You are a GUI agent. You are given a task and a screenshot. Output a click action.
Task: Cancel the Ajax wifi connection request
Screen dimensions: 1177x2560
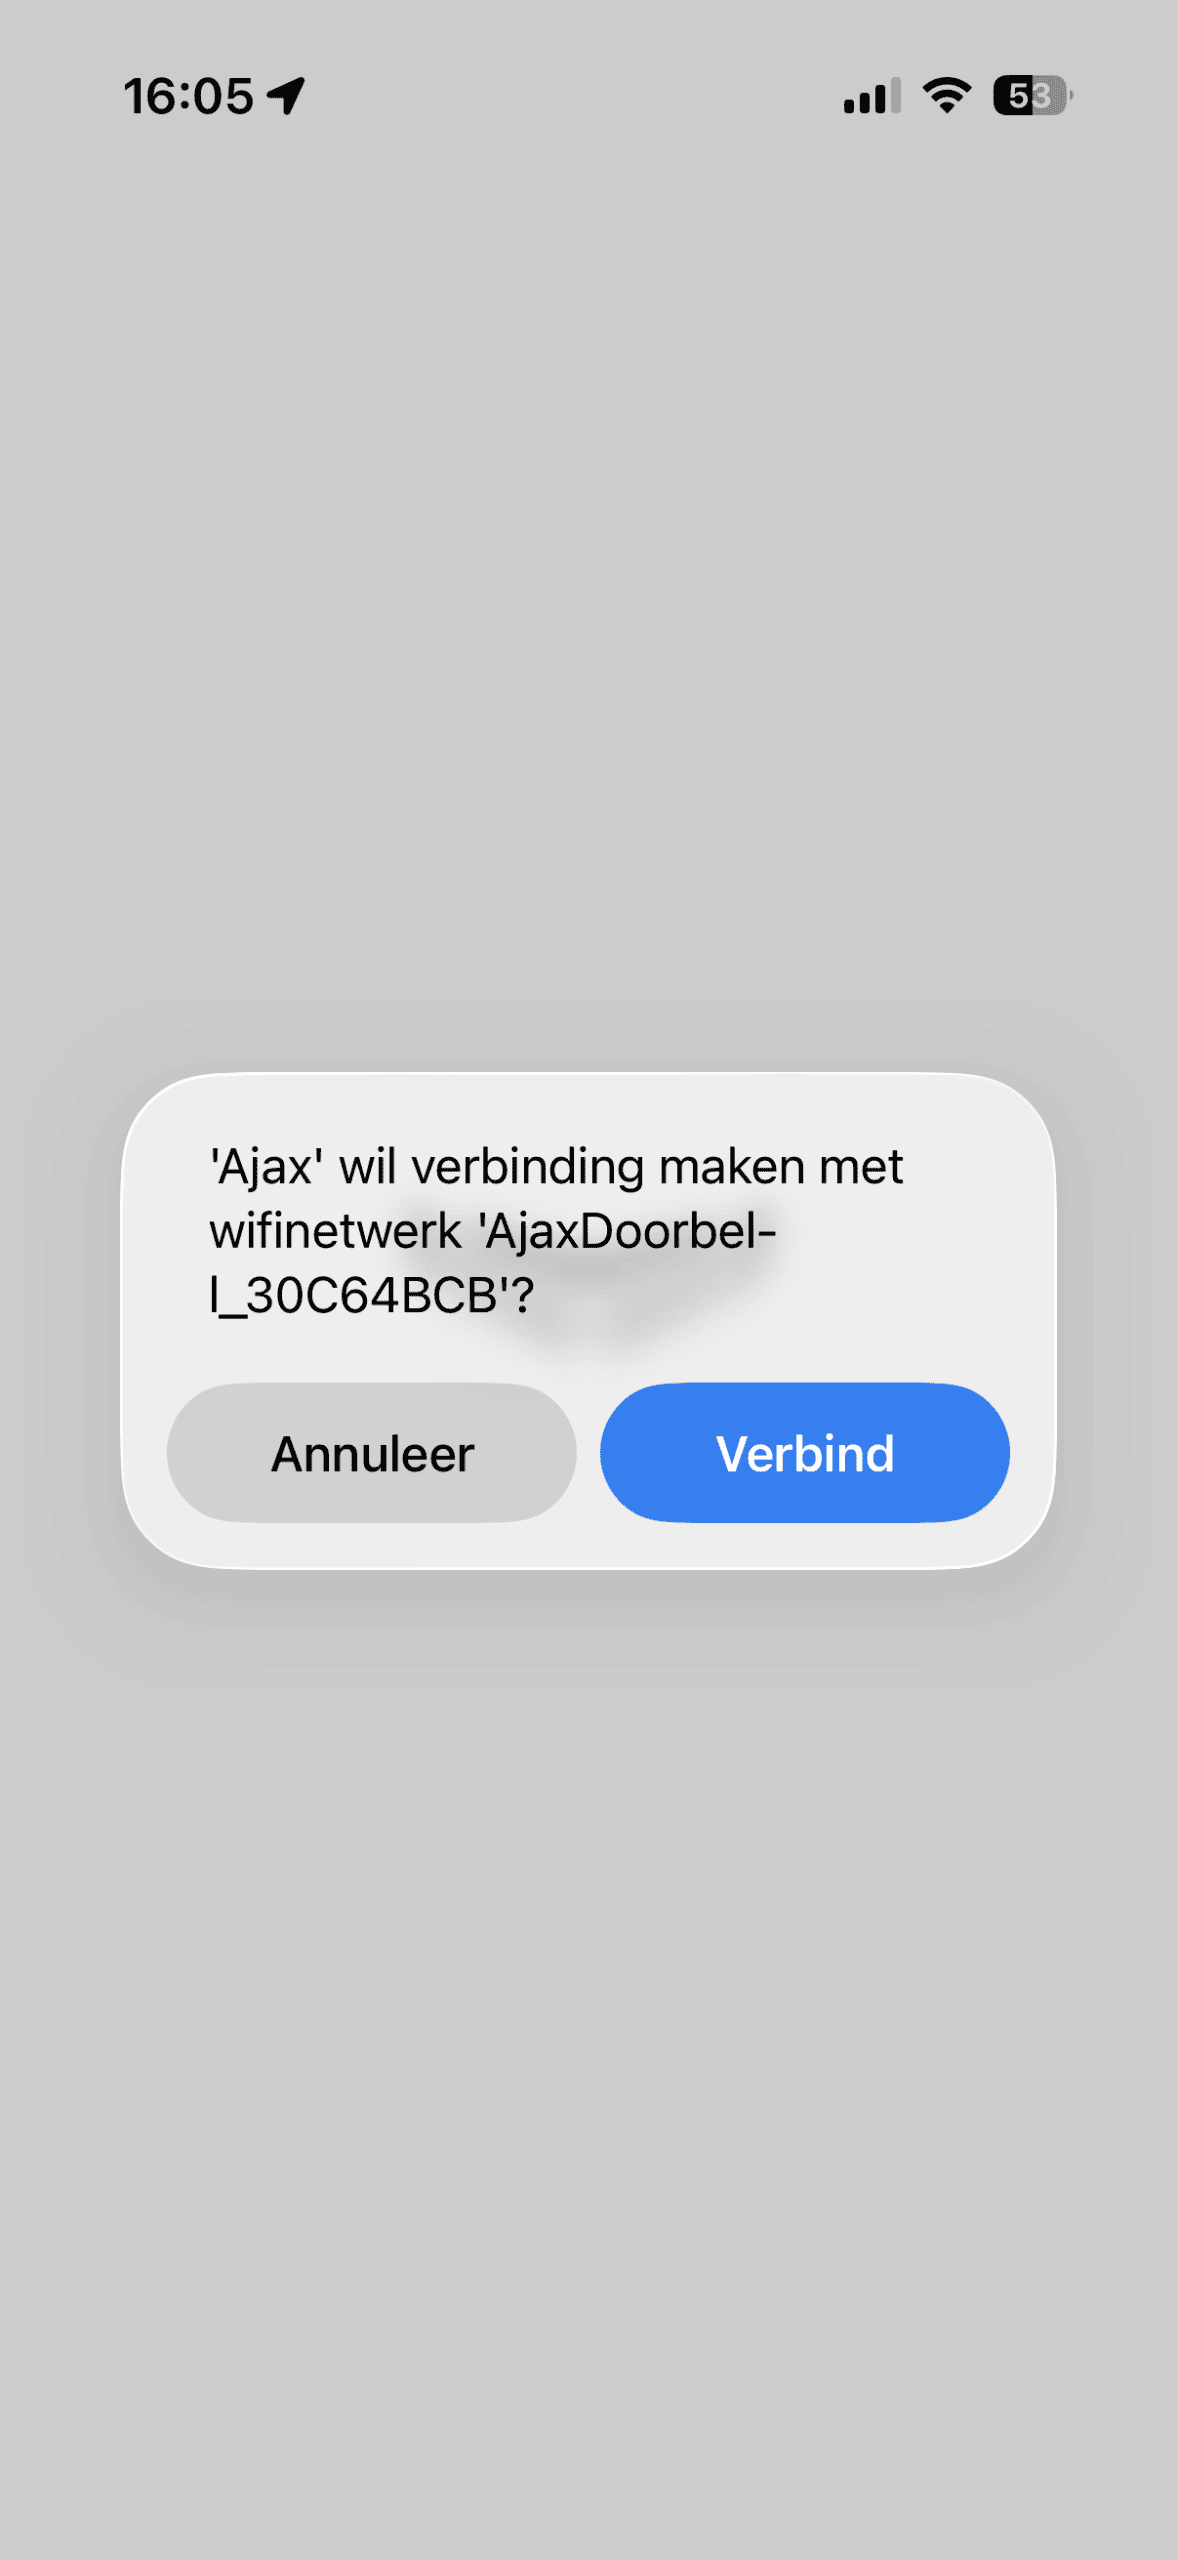372,1452
